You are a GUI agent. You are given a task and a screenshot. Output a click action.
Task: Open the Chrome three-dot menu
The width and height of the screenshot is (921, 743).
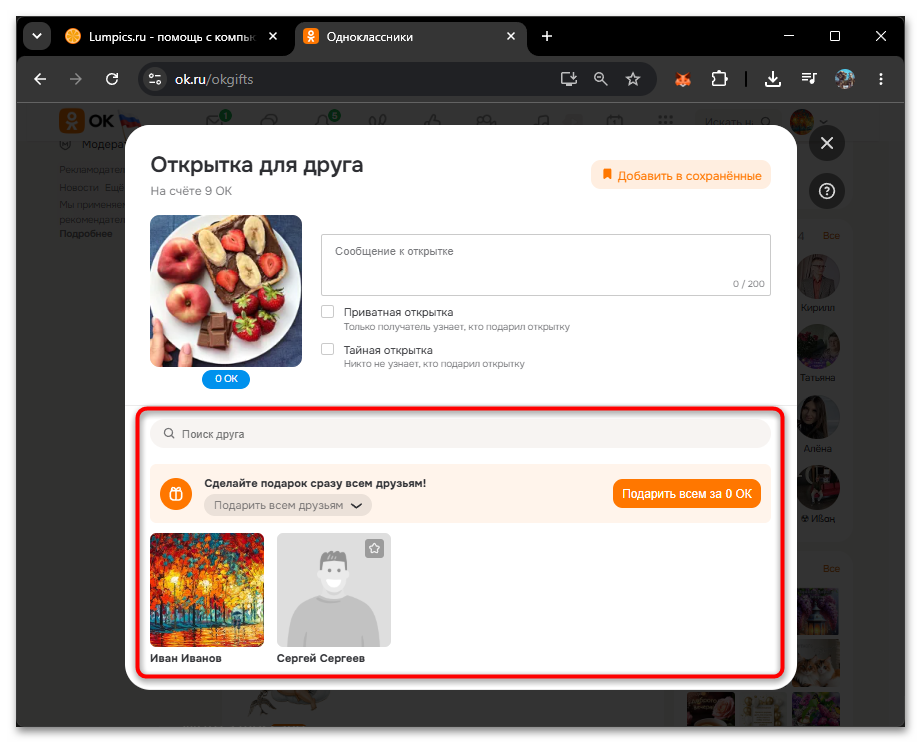pos(880,79)
